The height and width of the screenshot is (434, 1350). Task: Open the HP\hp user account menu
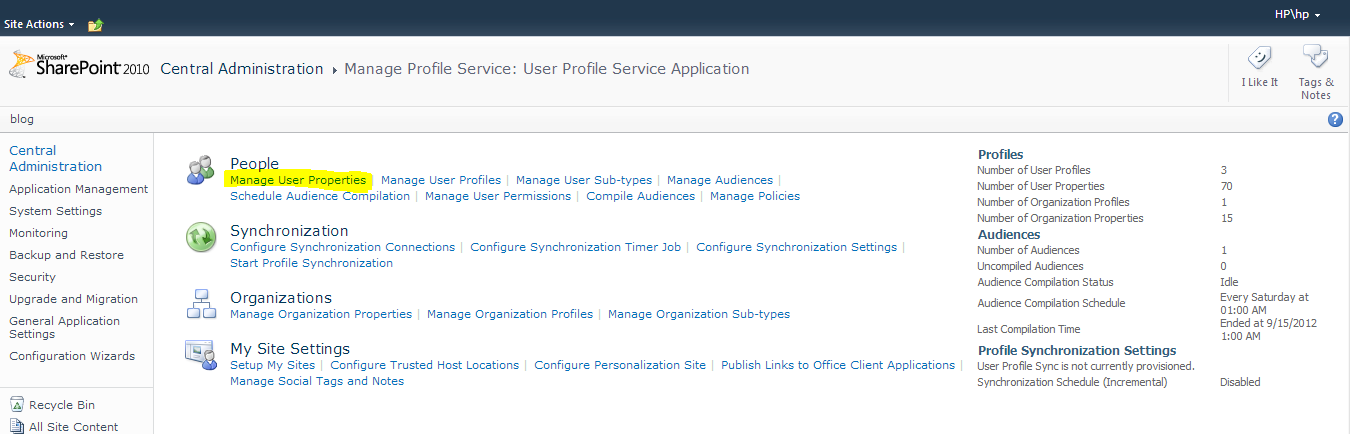1297,15
